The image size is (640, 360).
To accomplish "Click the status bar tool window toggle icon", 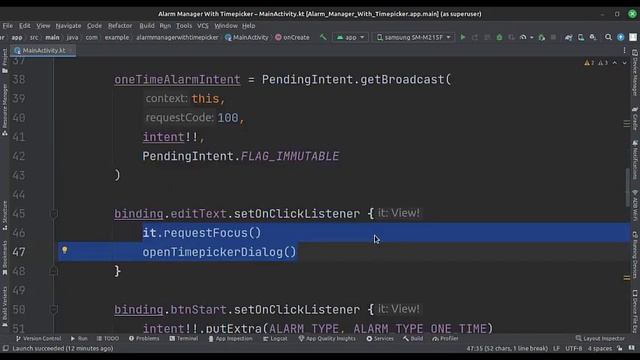I will pyautogui.click(x=5, y=348).
